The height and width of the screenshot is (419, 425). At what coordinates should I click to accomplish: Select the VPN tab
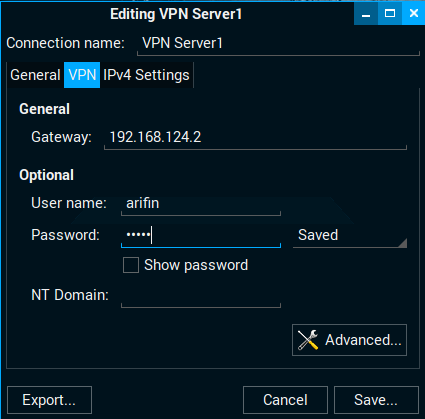[x=82, y=75]
